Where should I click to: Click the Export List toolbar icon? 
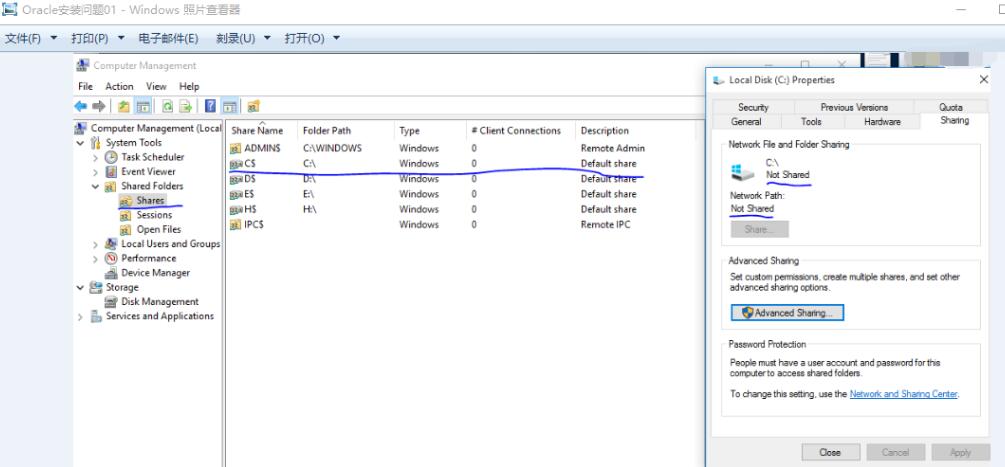[186, 105]
